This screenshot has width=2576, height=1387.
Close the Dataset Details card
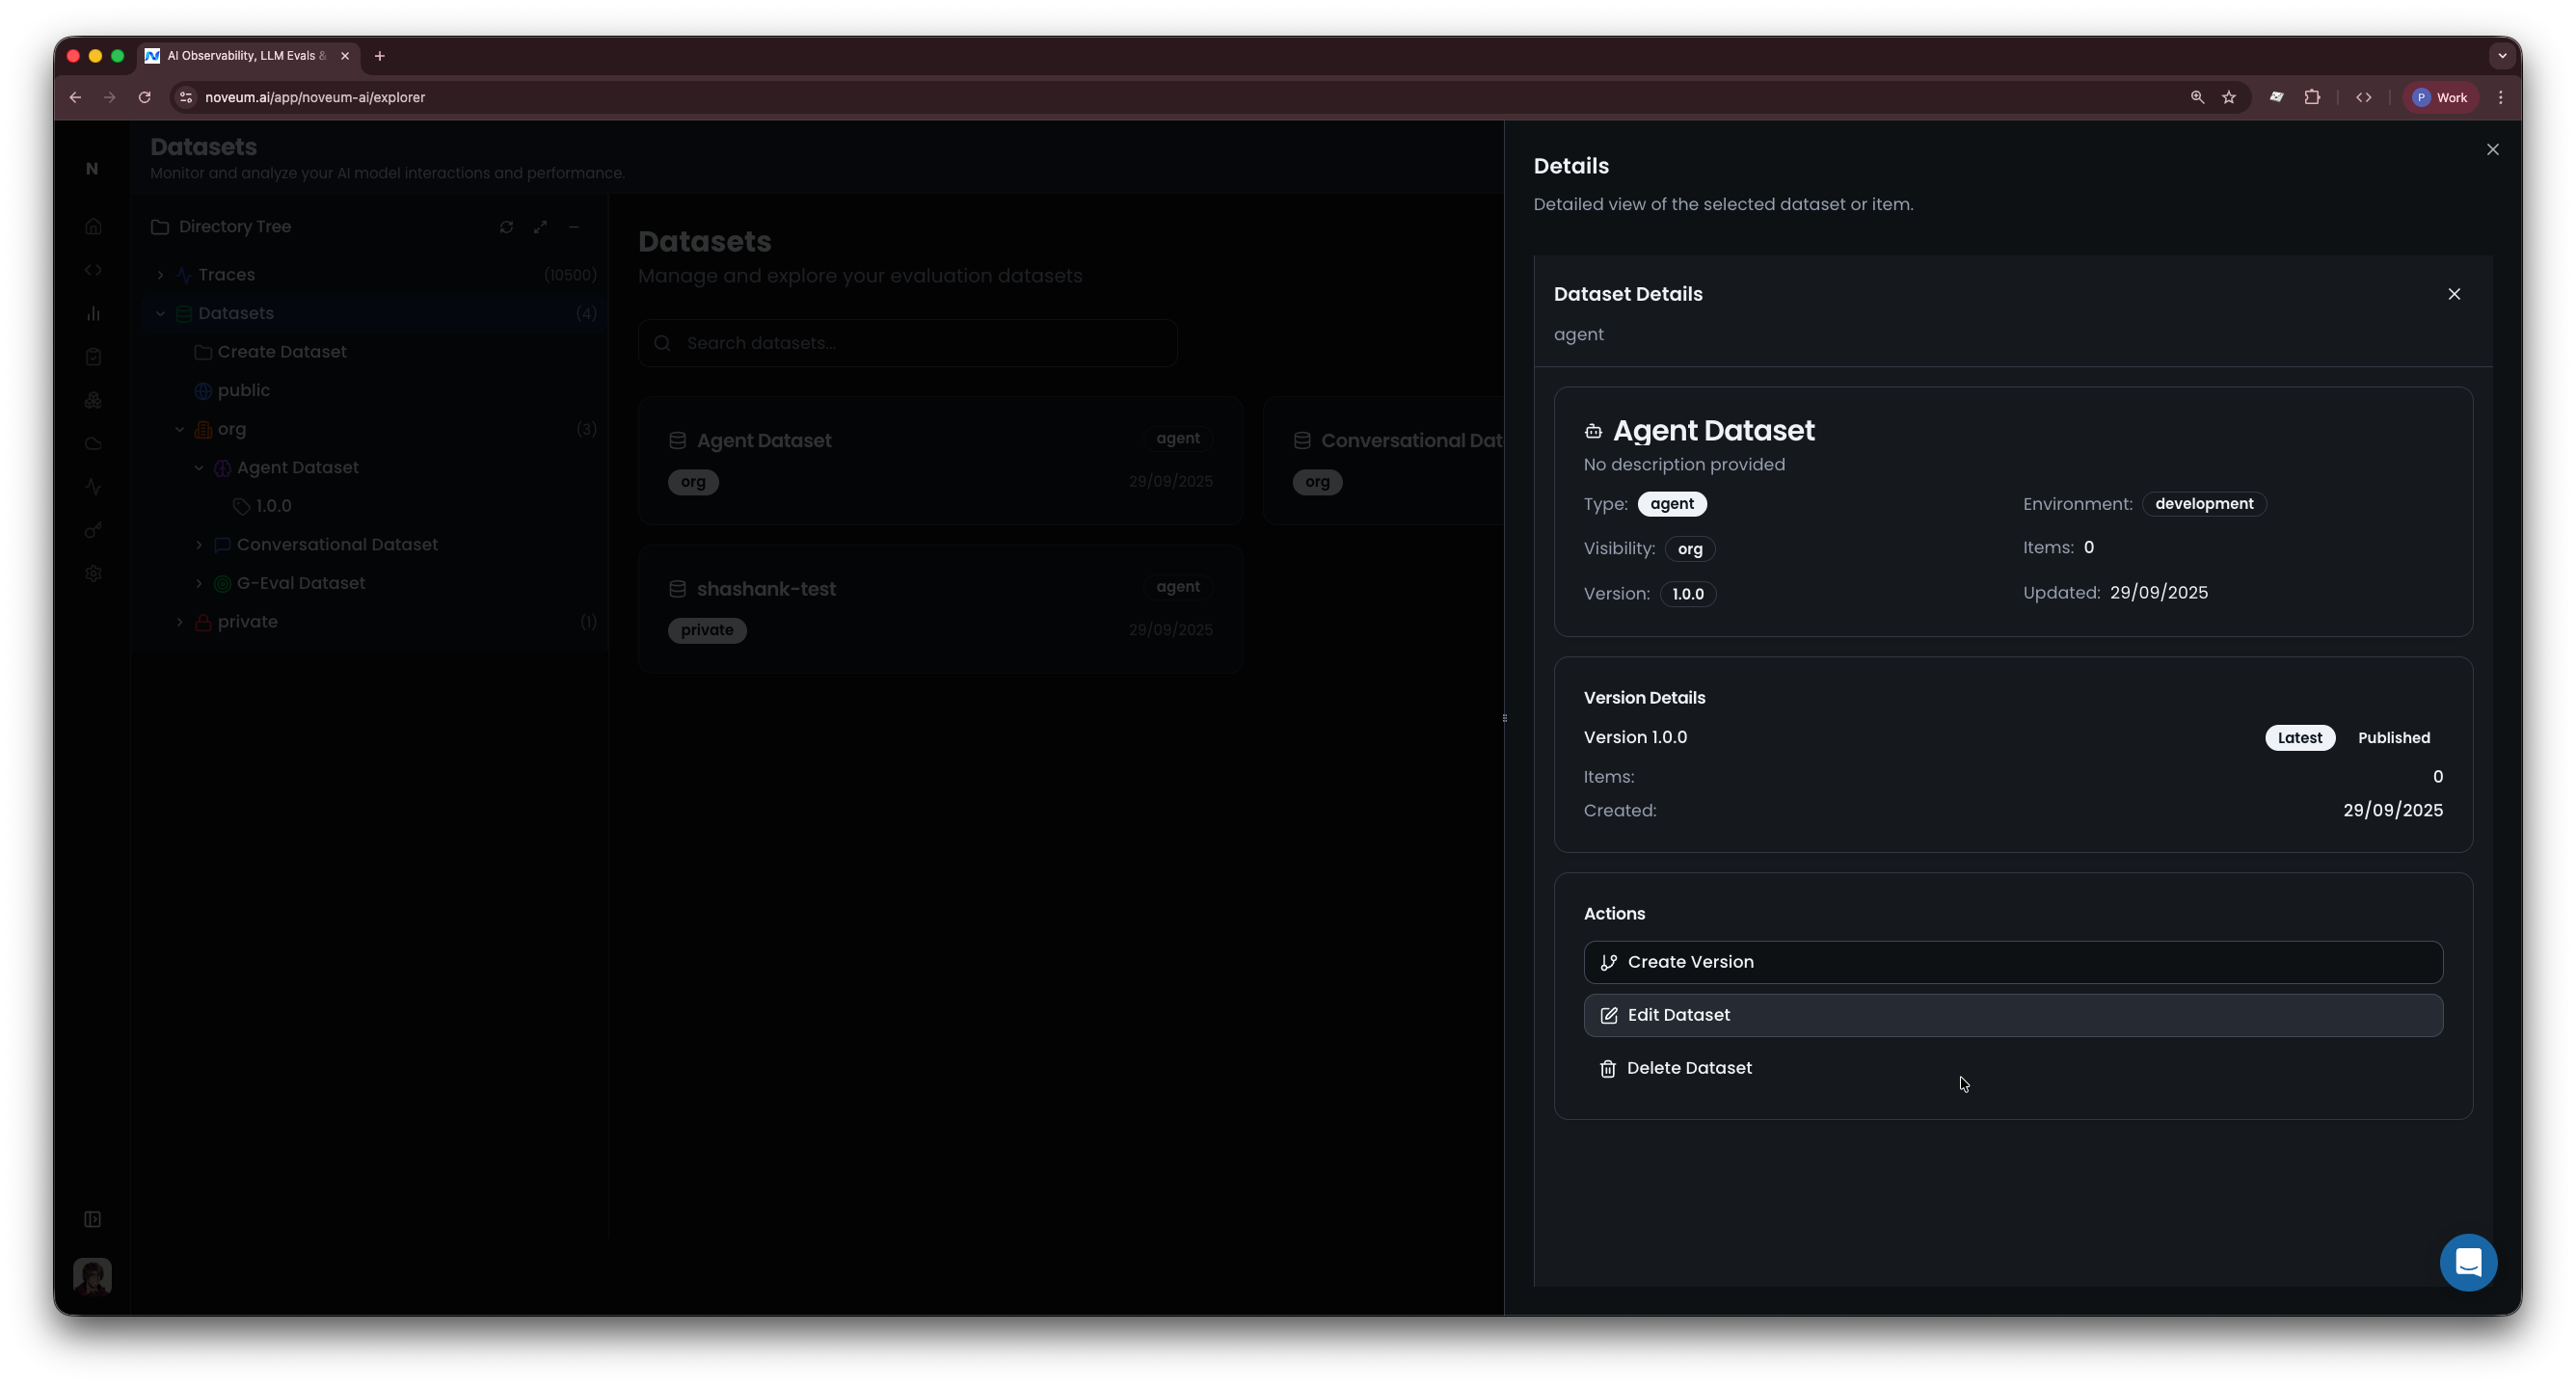(2453, 294)
